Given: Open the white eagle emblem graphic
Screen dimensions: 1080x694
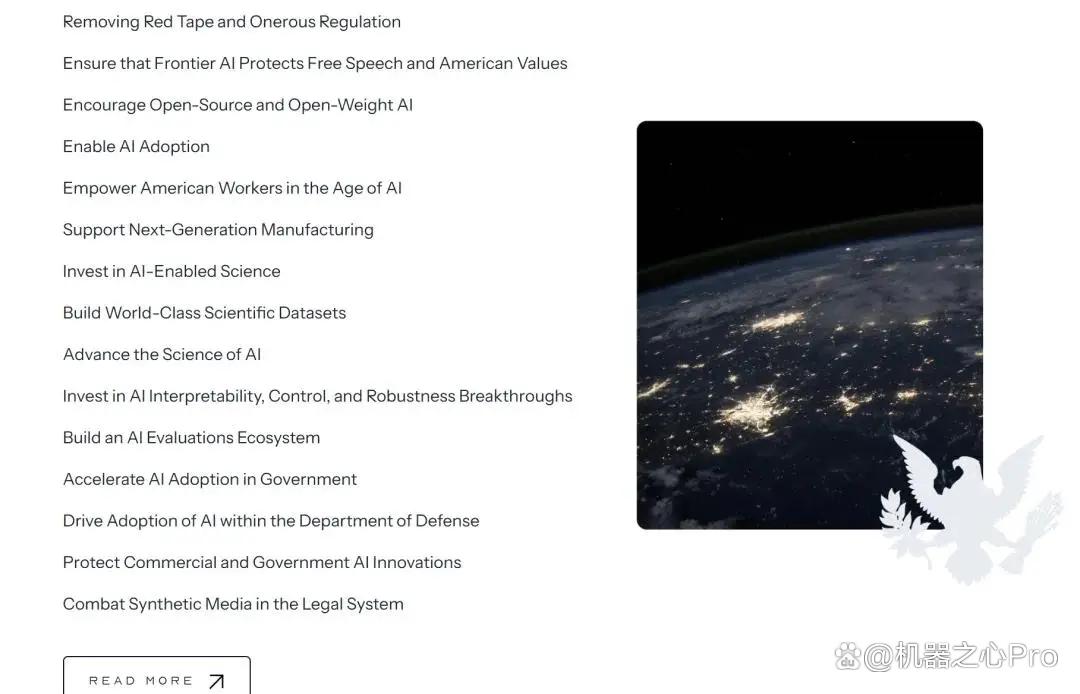Looking at the screenshot, I should [971, 509].
